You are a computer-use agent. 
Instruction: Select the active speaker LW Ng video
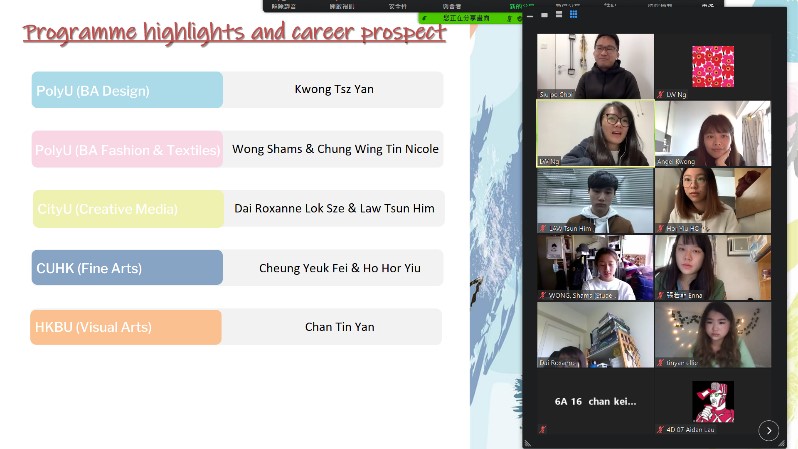tap(595, 133)
